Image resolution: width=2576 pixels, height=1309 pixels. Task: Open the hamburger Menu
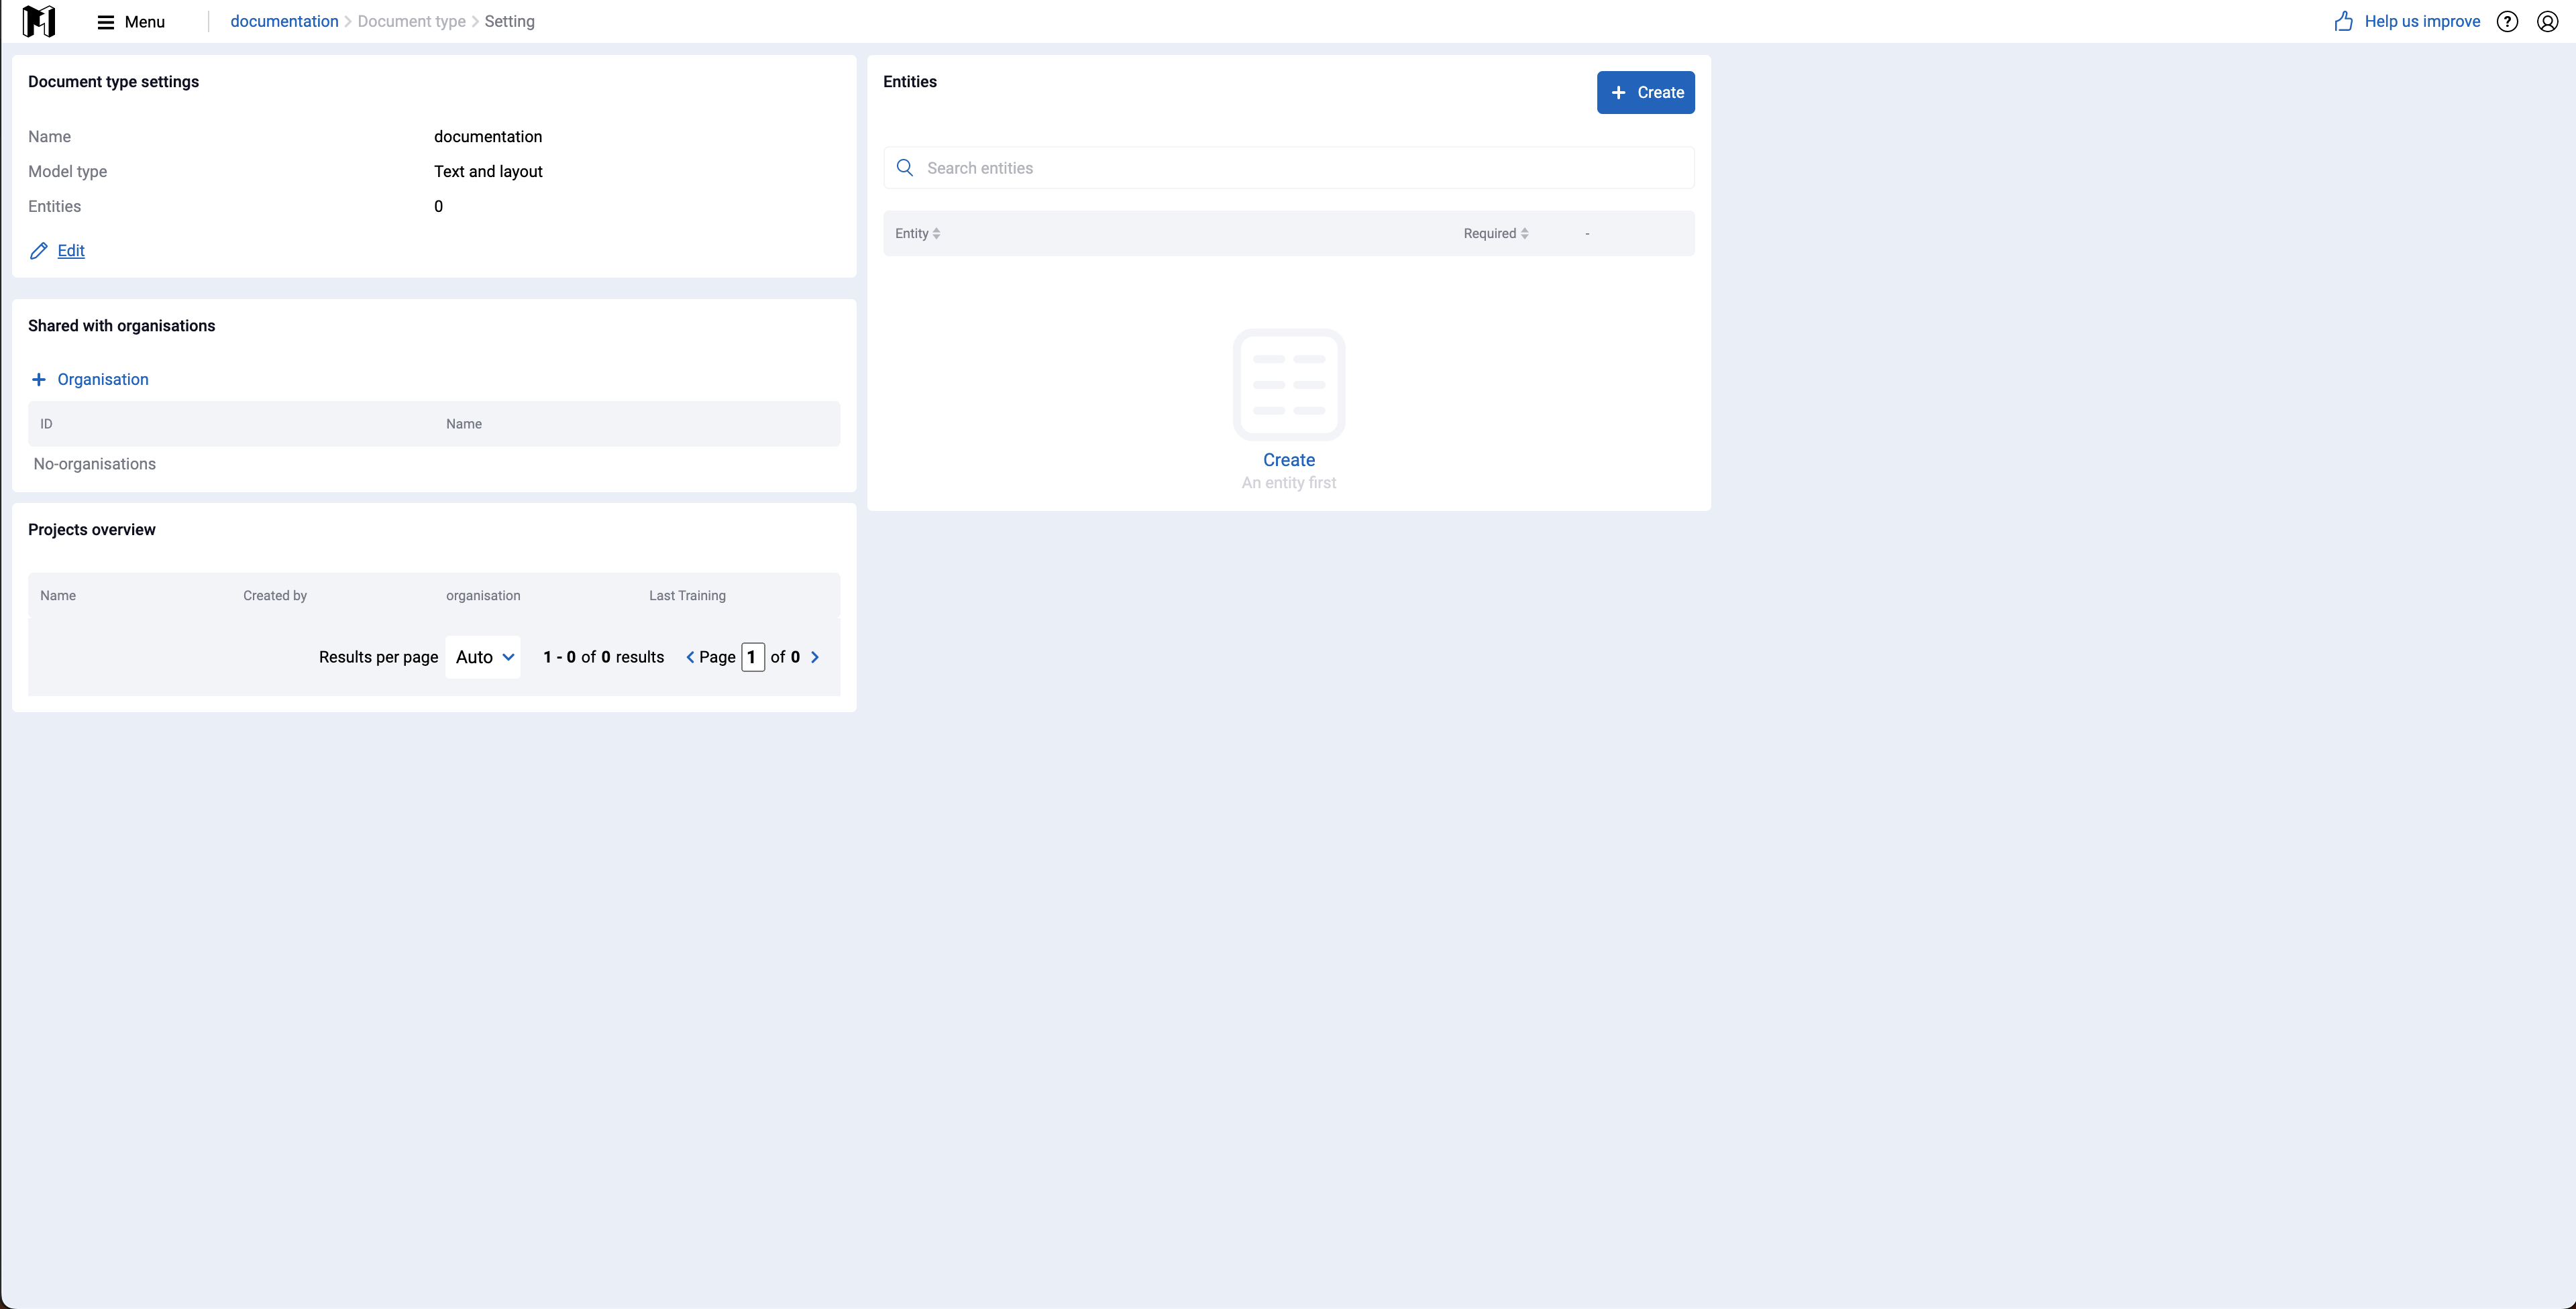coord(131,22)
